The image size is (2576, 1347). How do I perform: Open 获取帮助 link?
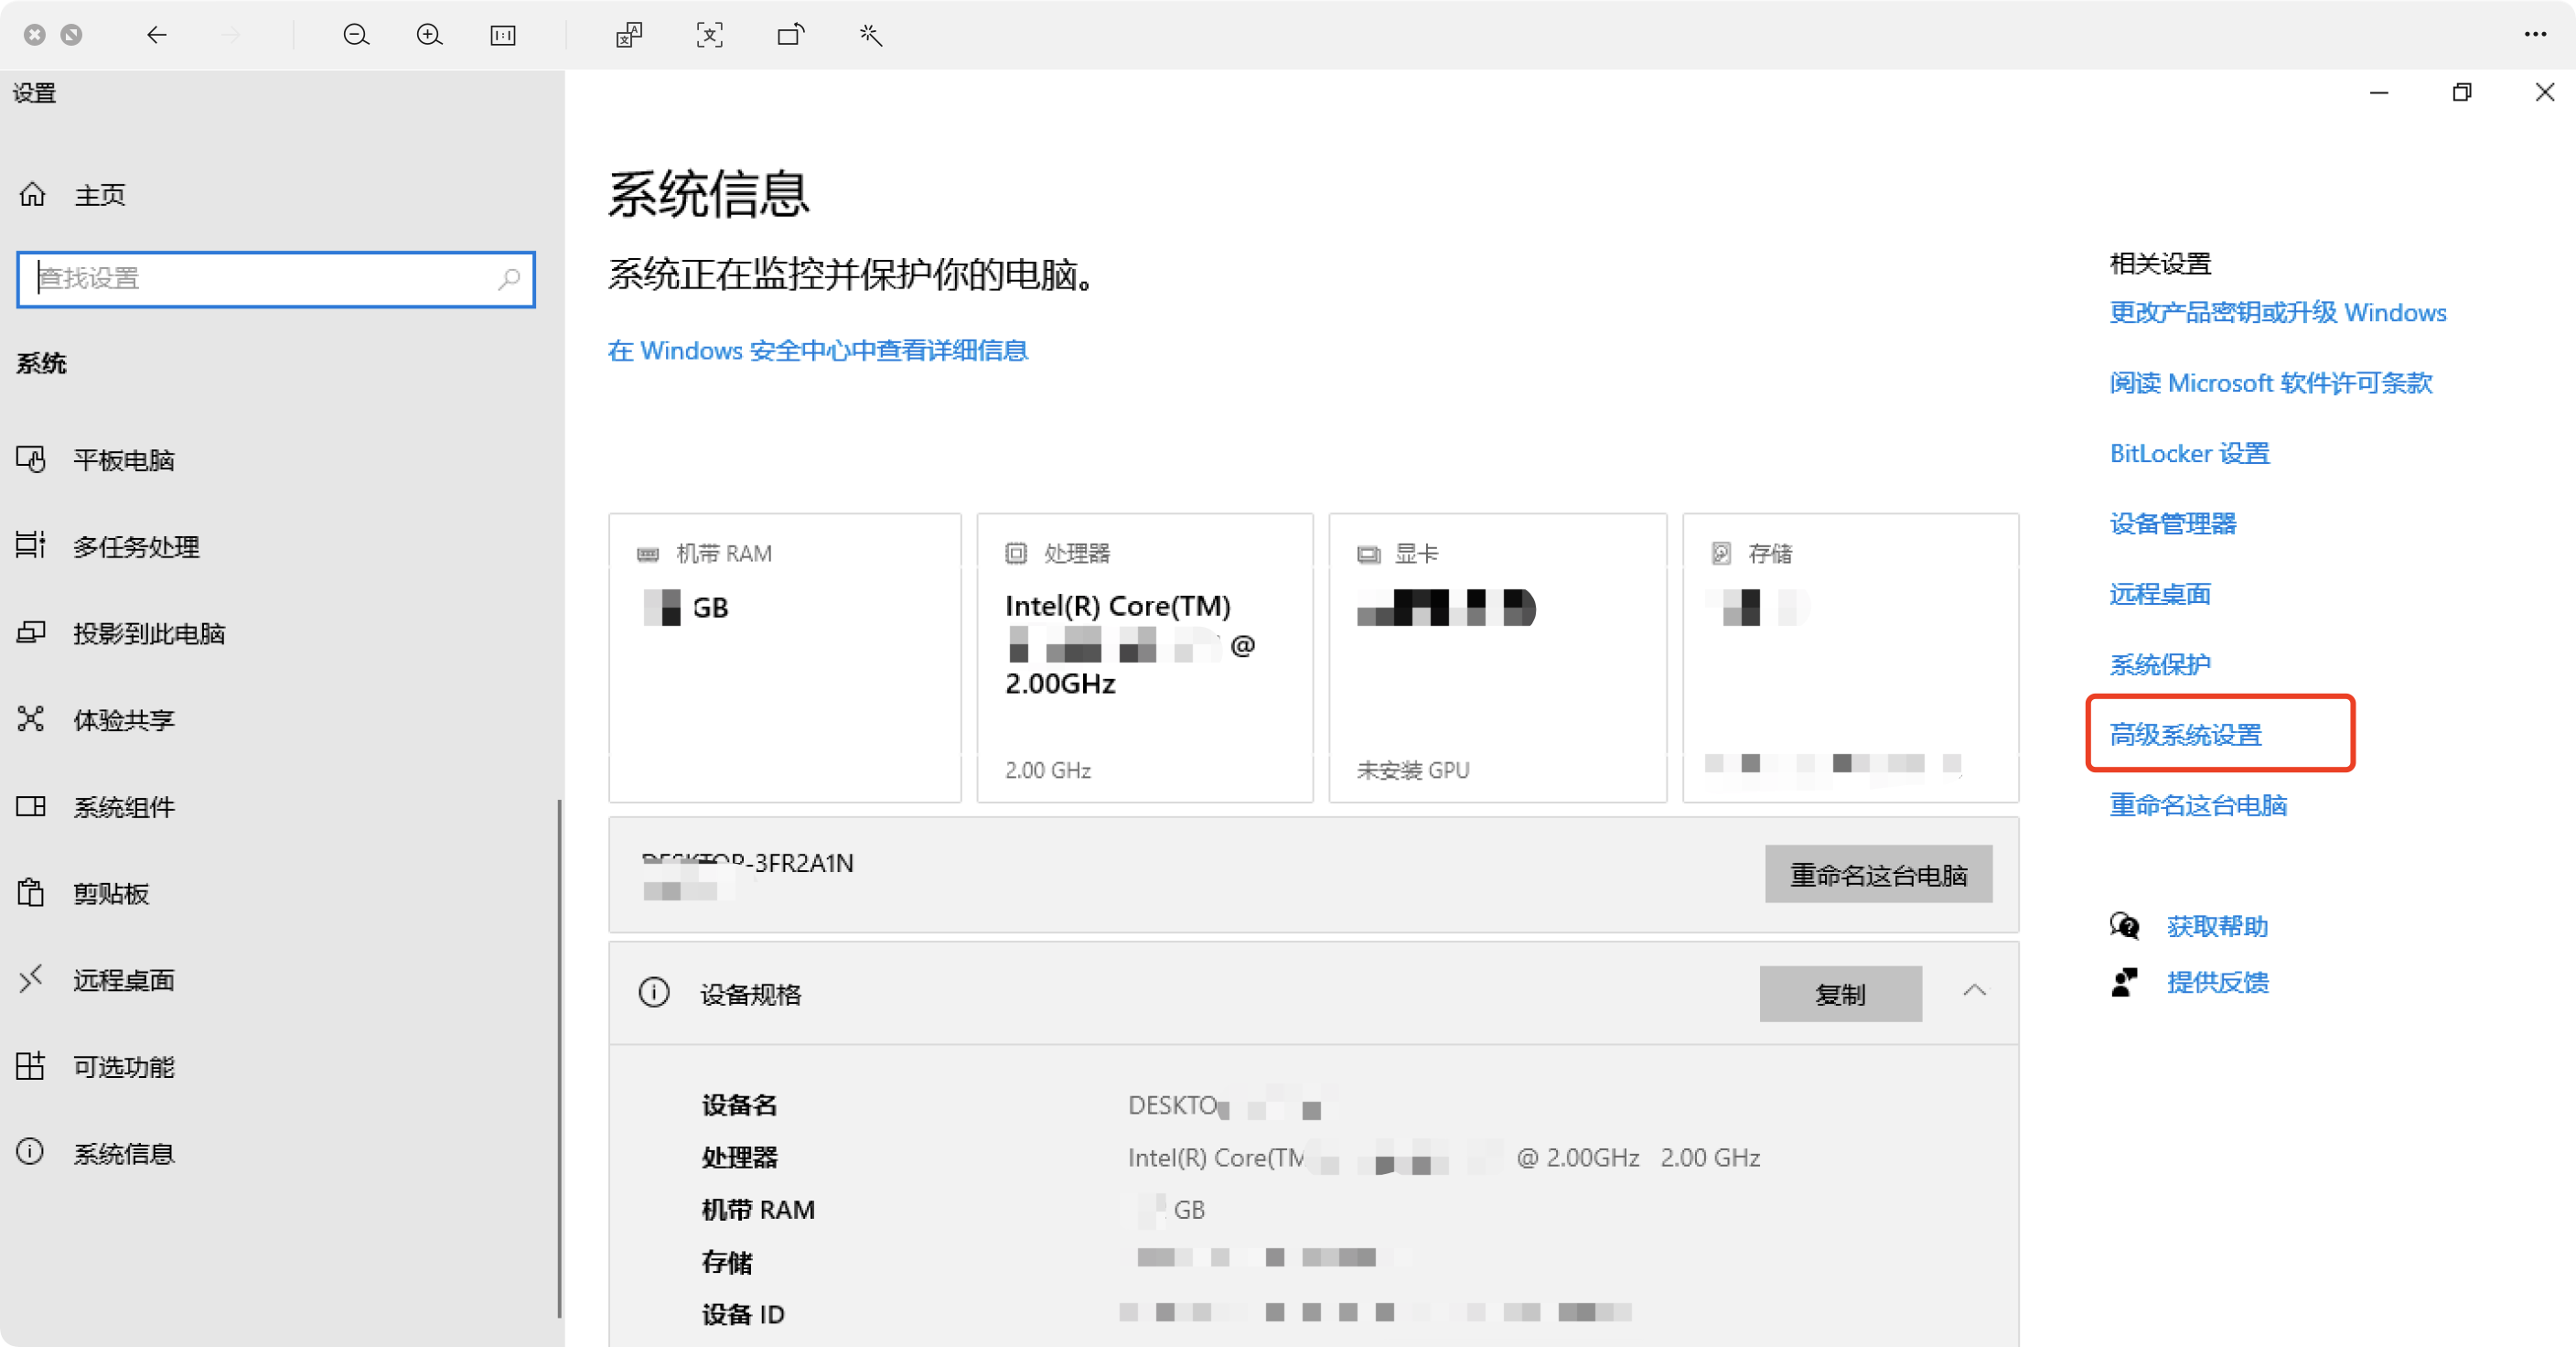pos(2217,927)
